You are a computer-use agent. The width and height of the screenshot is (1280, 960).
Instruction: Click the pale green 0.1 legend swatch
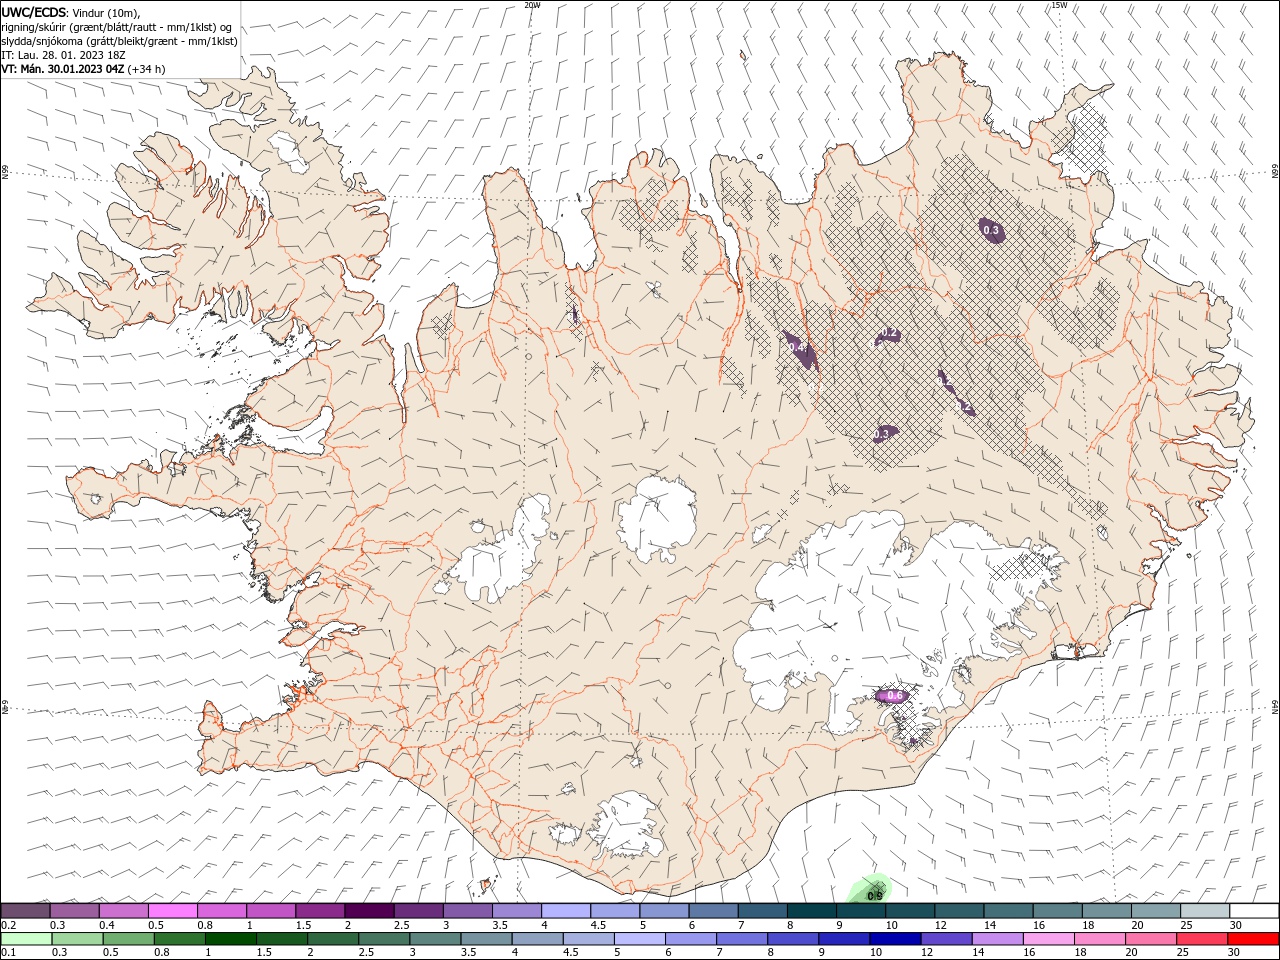coord(26,939)
